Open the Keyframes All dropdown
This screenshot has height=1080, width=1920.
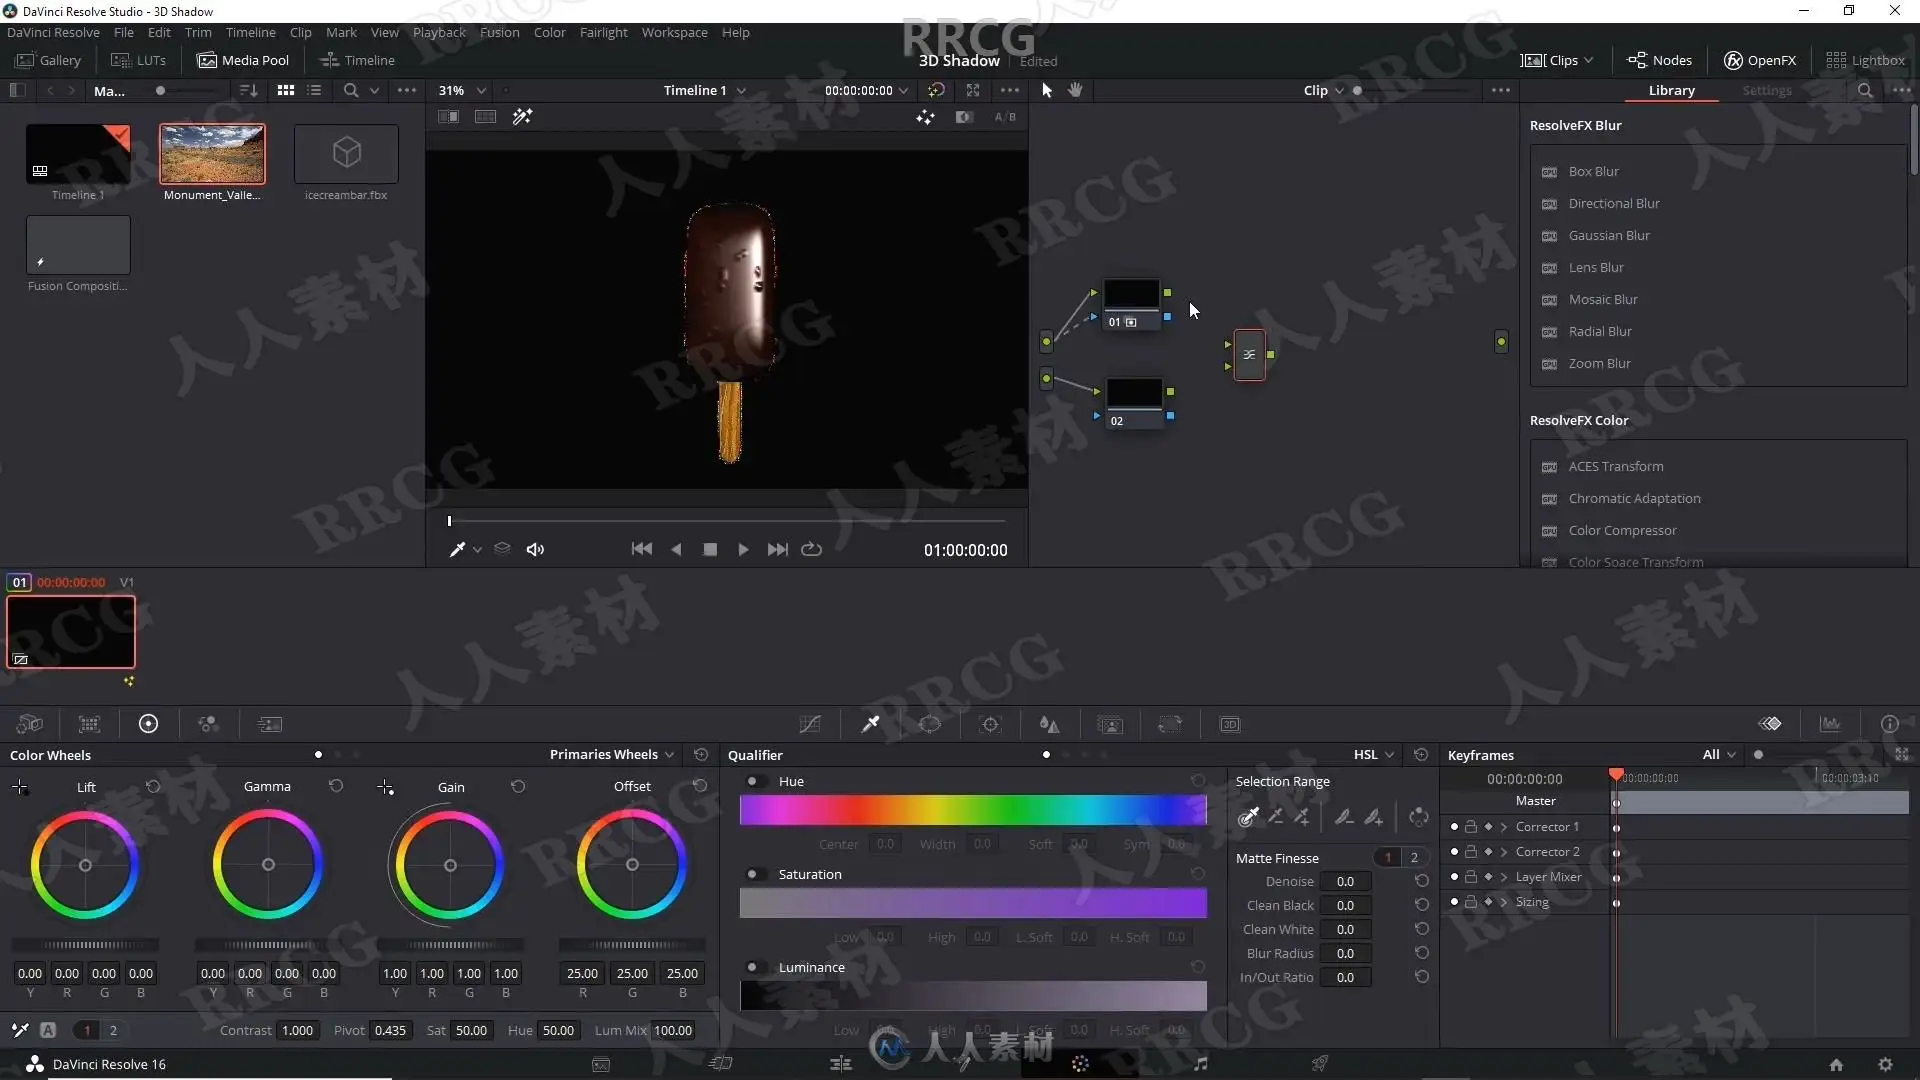click(x=1719, y=755)
